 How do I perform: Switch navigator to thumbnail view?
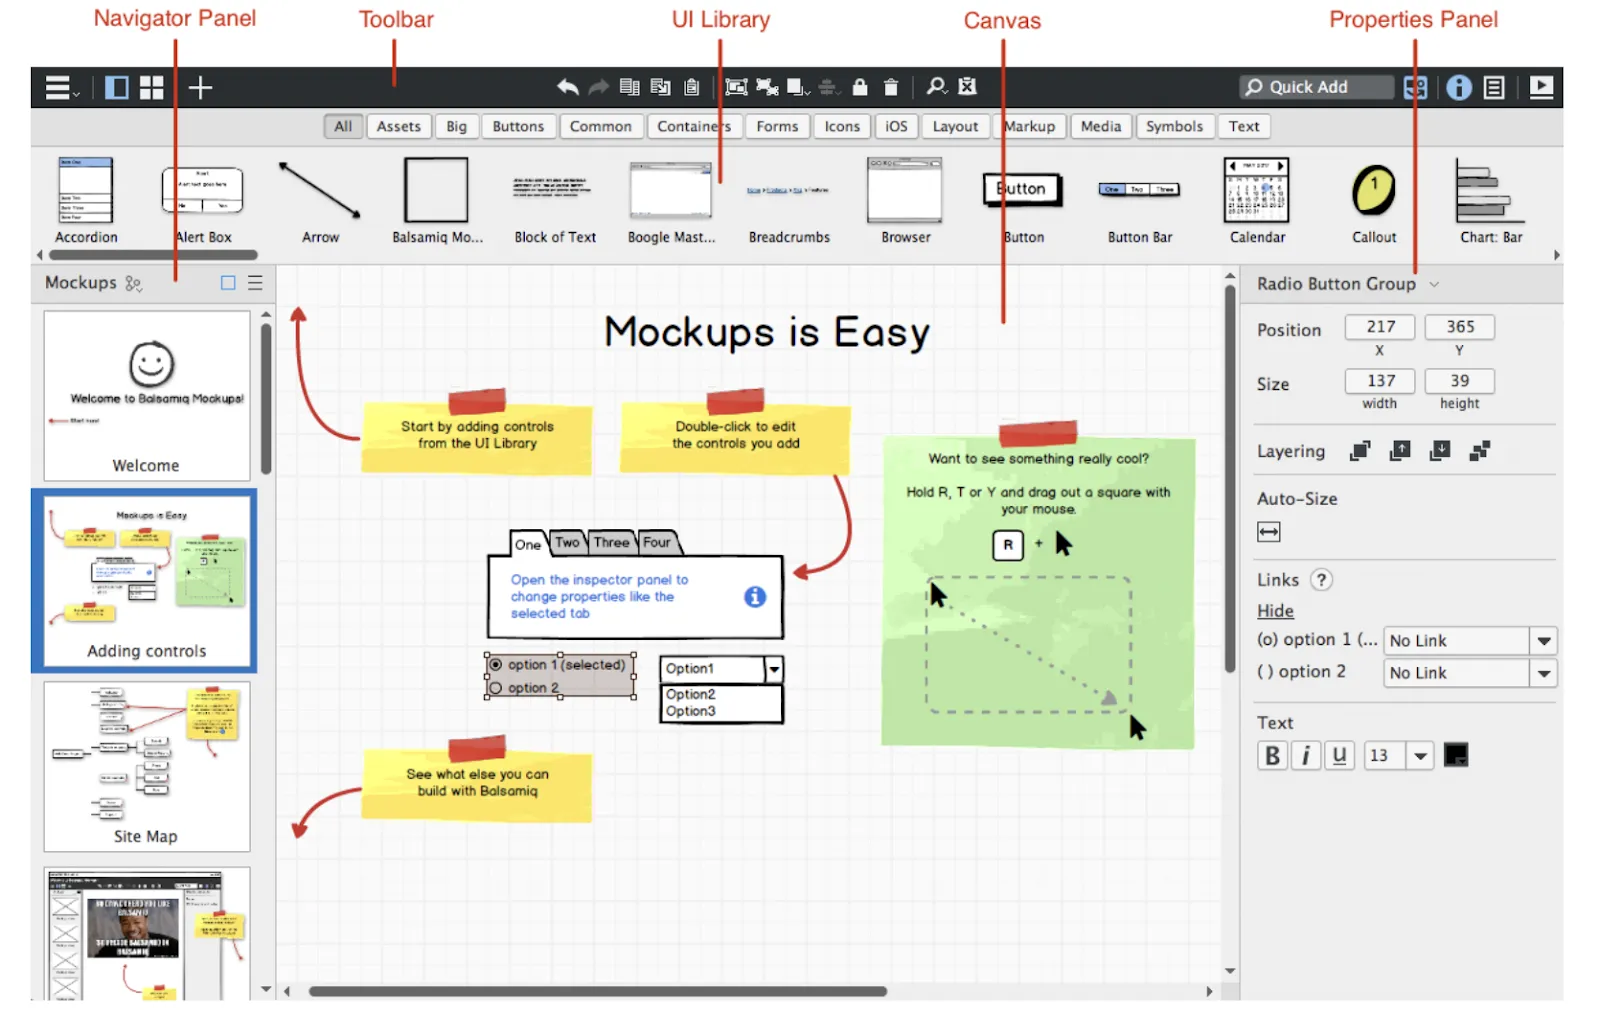228,283
